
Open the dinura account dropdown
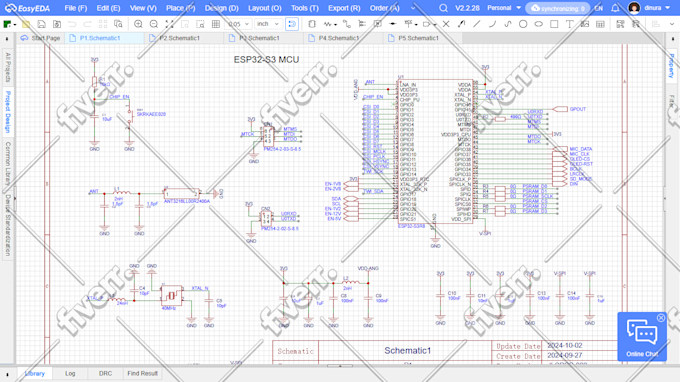657,8
